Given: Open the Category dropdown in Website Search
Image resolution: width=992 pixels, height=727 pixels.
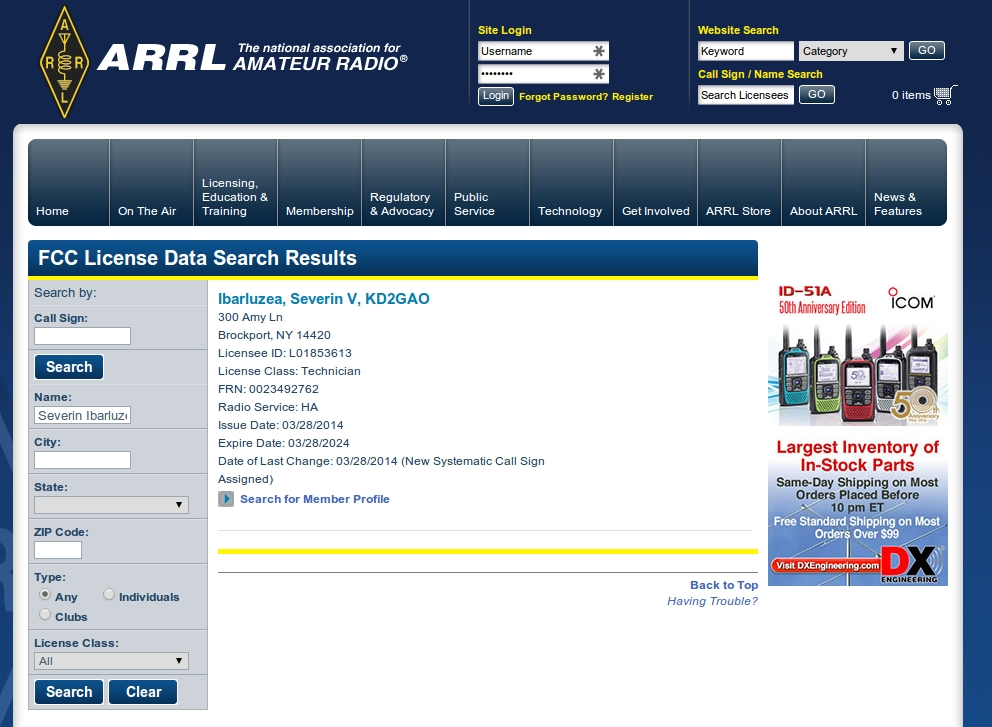Looking at the screenshot, I should [850, 51].
